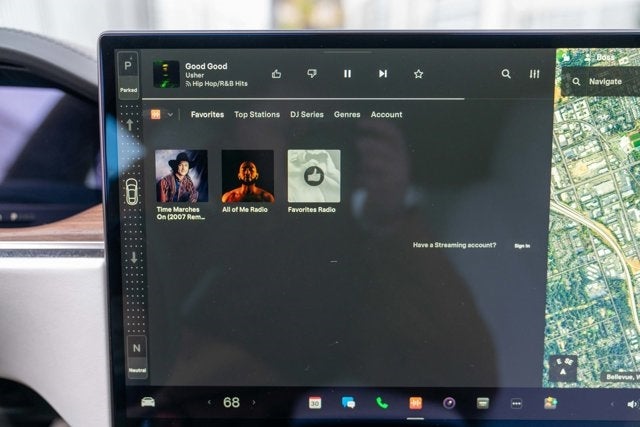Open the media search icon
The image size is (640, 427).
click(x=506, y=73)
